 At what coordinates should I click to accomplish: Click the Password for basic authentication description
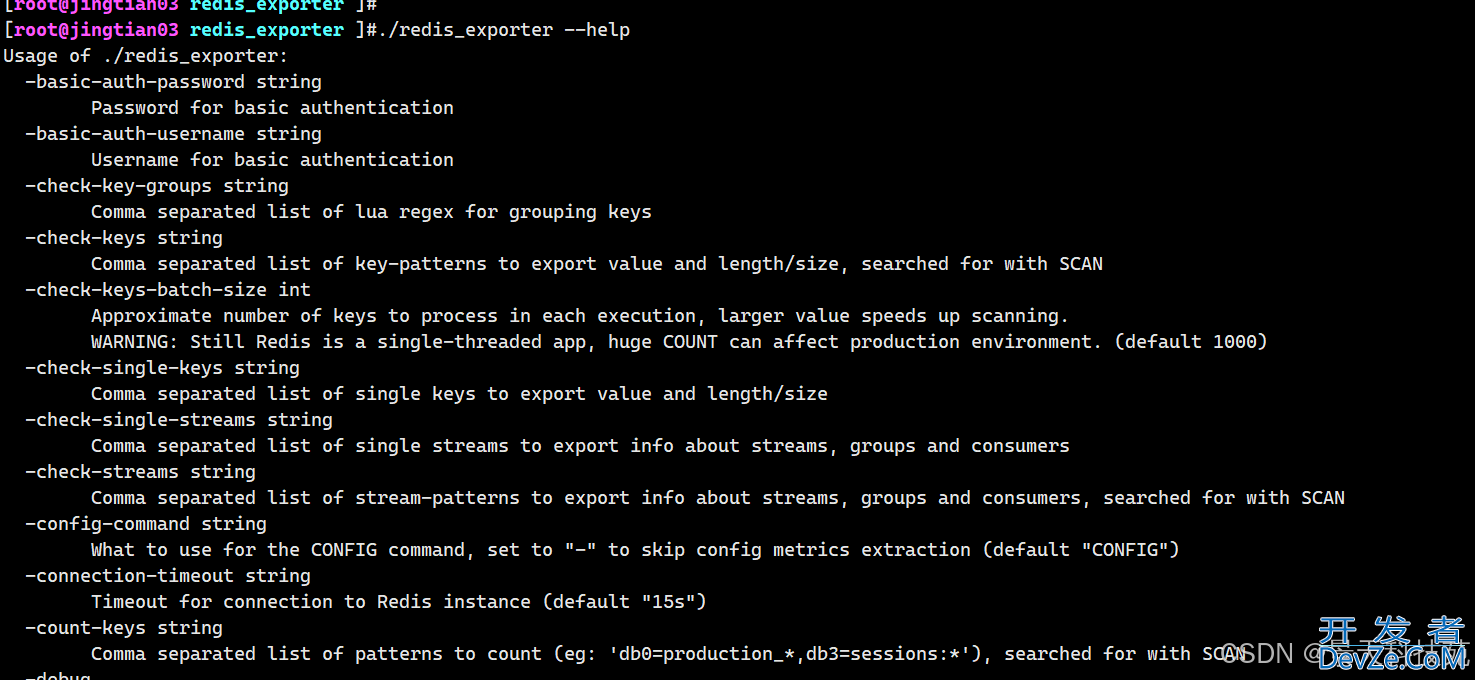[272, 108]
